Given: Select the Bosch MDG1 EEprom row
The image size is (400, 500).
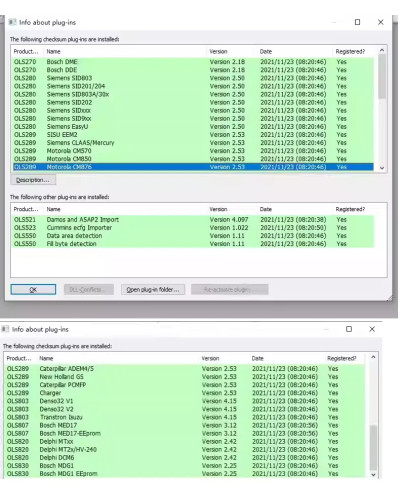Looking at the screenshot, I should coord(185,474).
